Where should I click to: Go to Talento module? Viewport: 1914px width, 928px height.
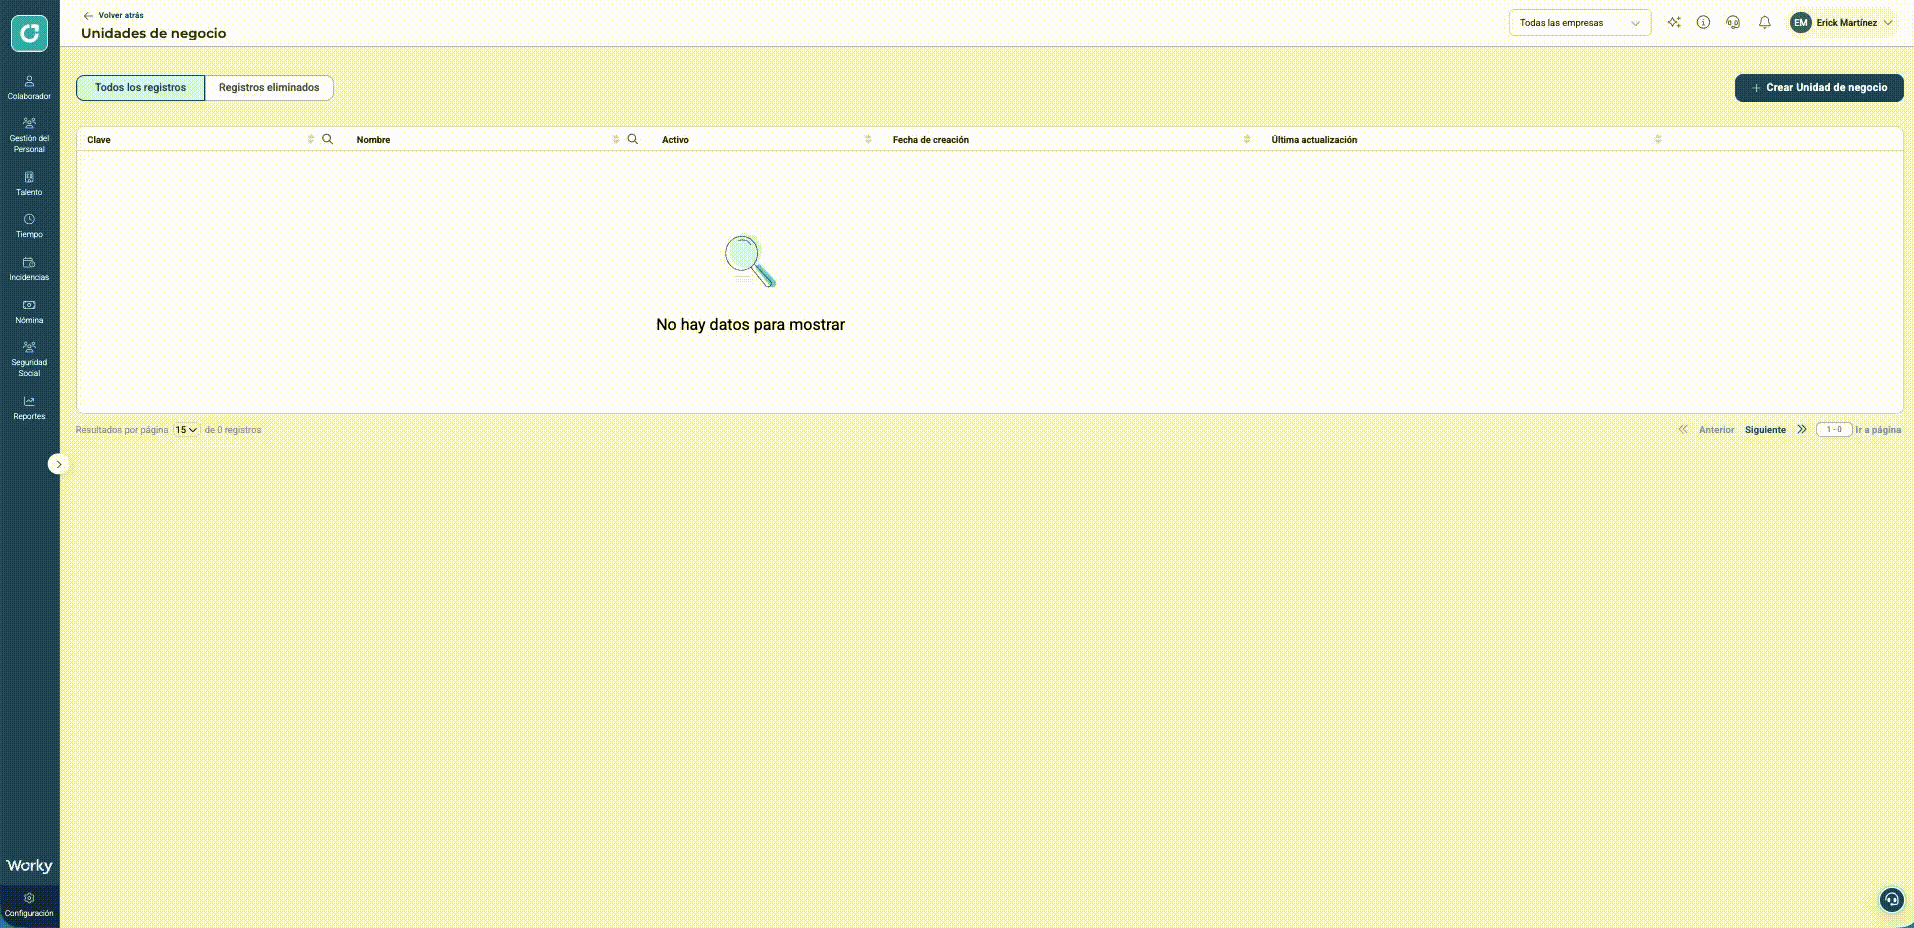click(x=29, y=184)
